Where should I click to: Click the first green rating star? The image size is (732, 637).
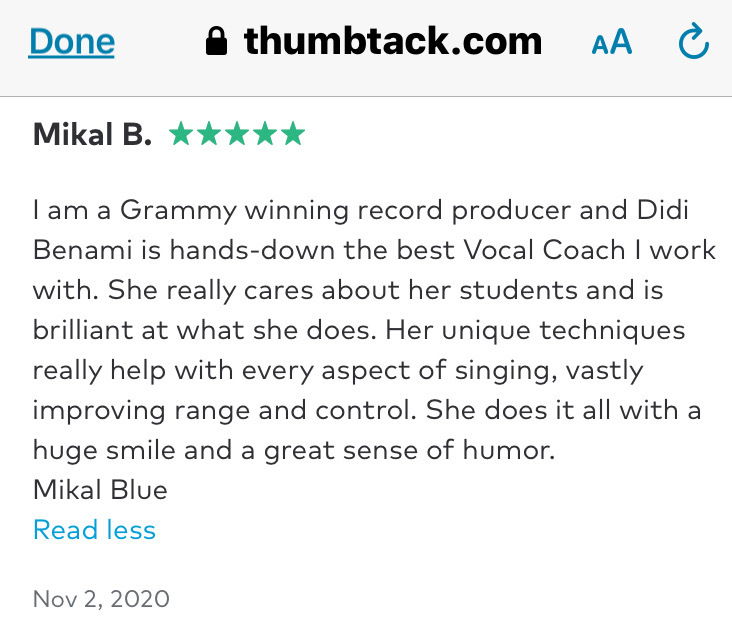[x=181, y=134]
